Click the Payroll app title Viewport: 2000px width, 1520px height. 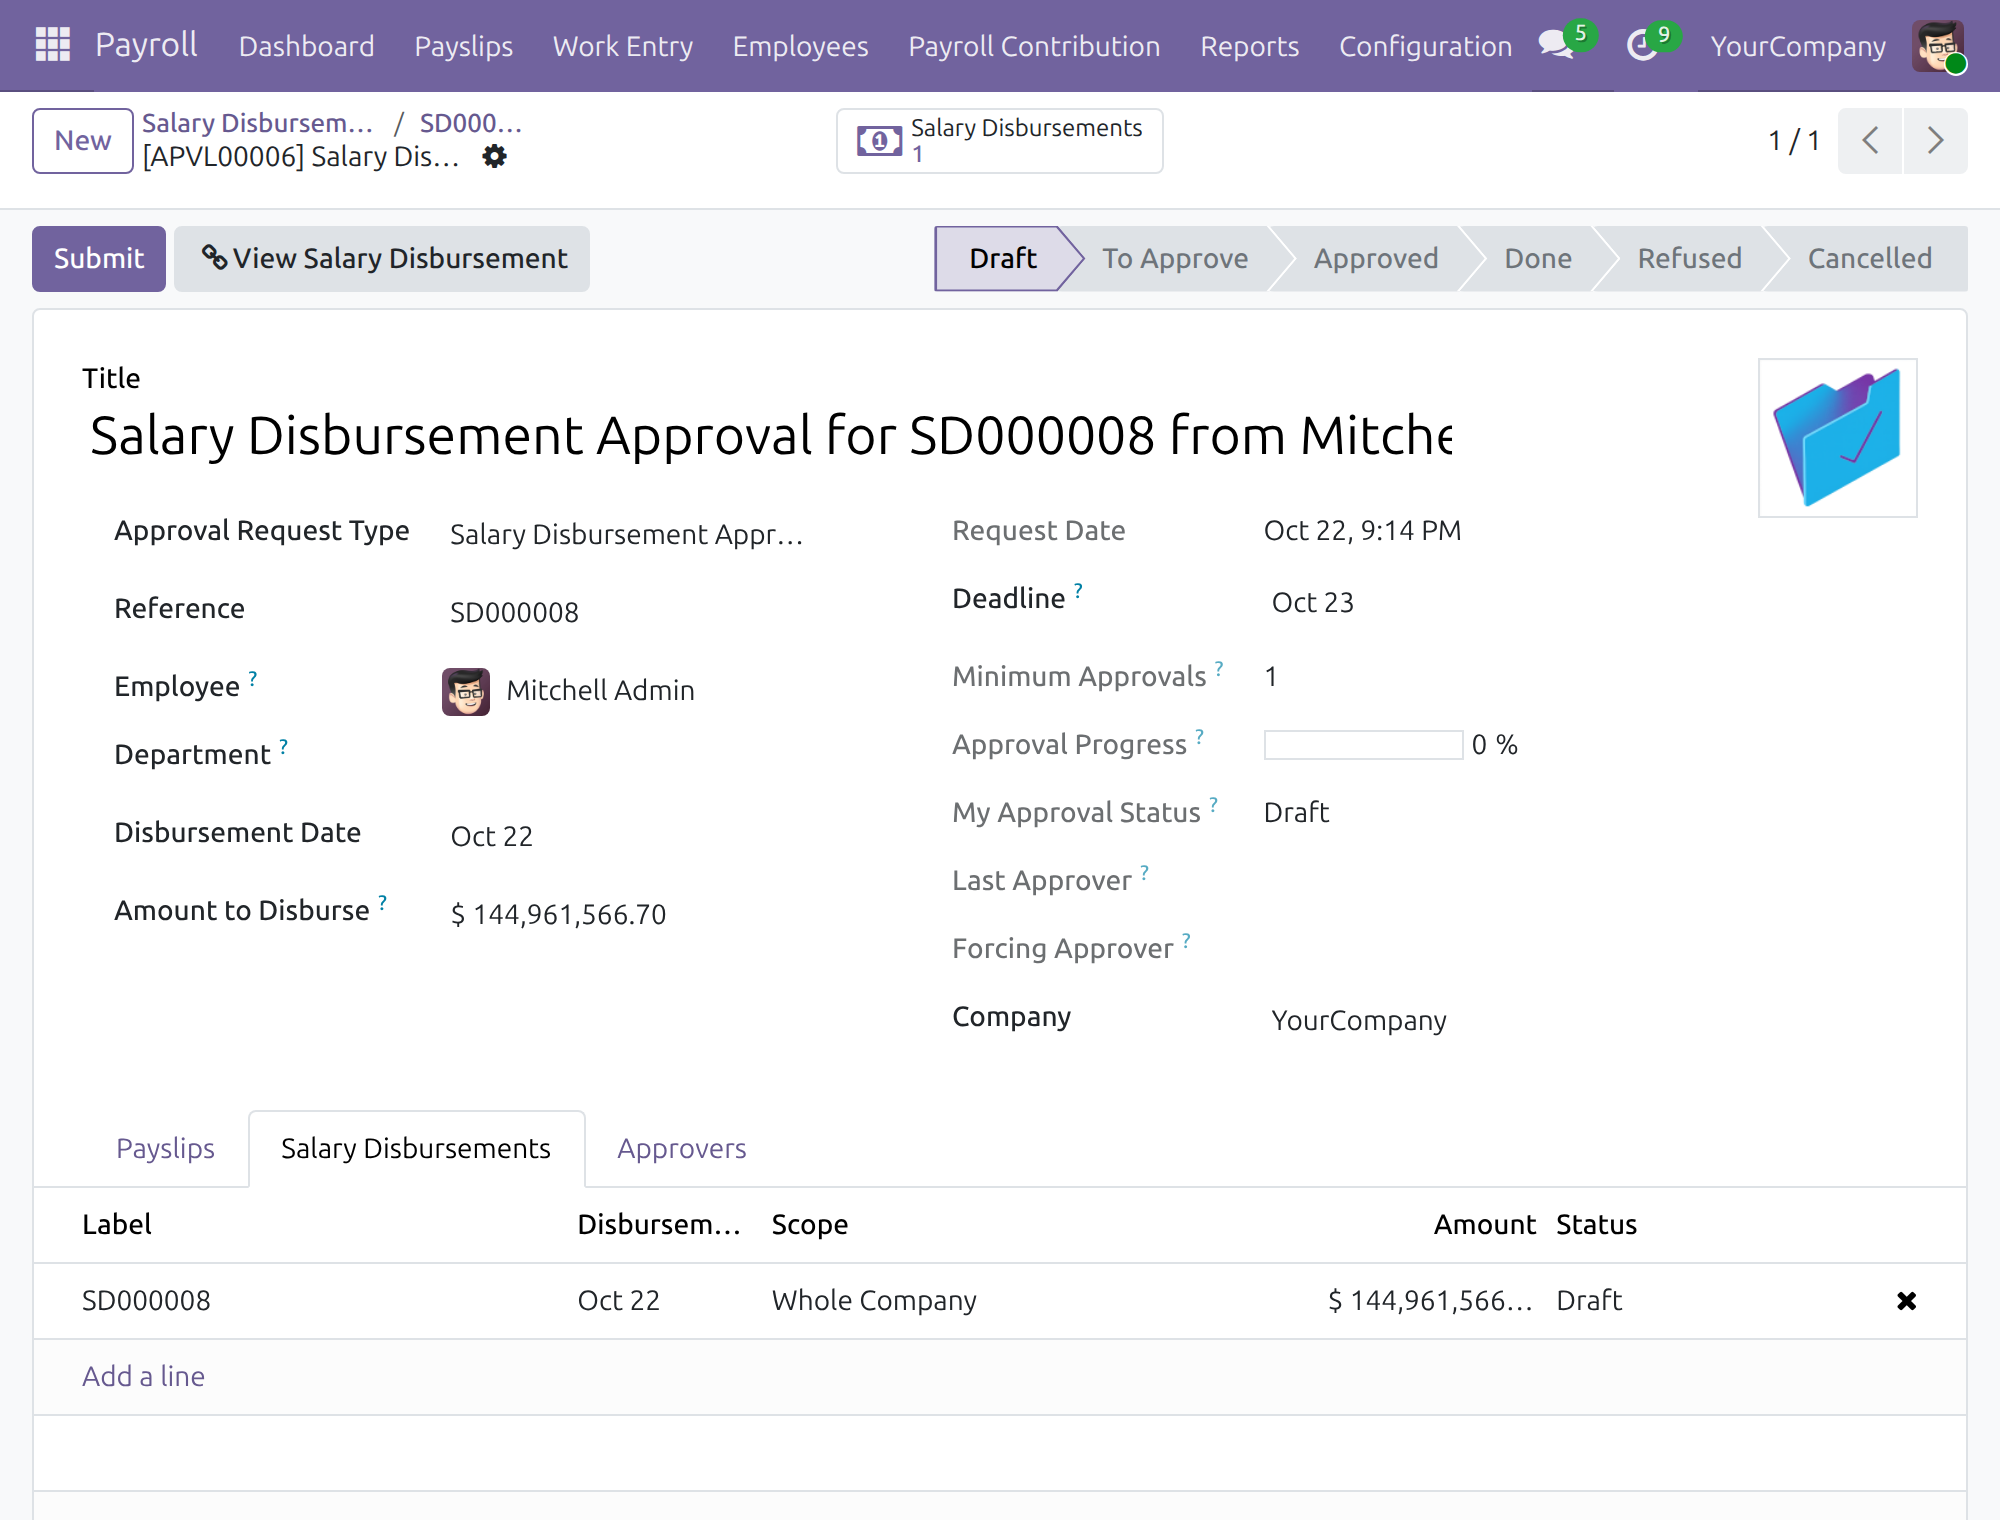tap(146, 45)
